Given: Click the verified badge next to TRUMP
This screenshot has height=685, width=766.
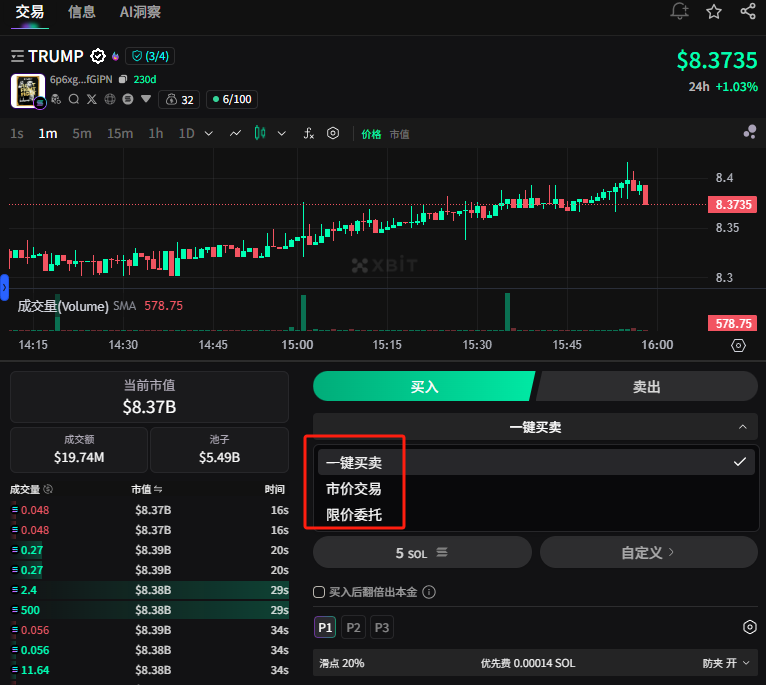Looking at the screenshot, I should pyautogui.click(x=98, y=56).
